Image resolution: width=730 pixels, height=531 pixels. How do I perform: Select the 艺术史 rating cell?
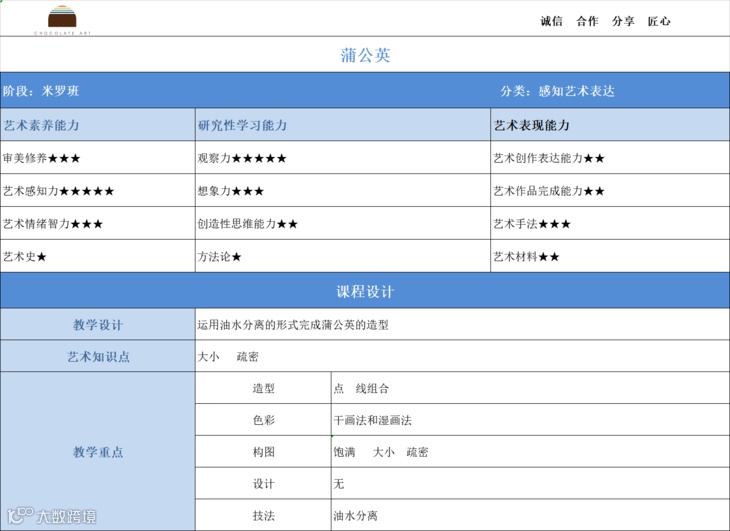98,256
